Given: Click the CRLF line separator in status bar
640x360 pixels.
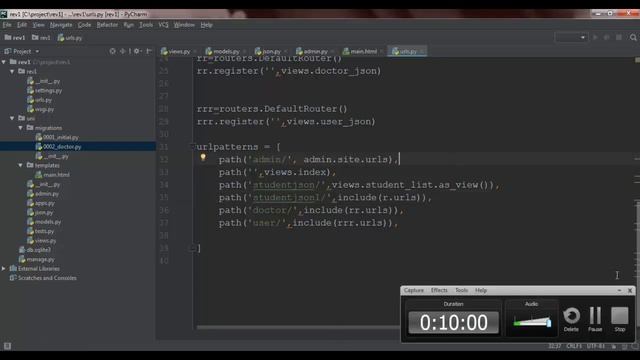Looking at the screenshot, I should [x=574, y=346].
